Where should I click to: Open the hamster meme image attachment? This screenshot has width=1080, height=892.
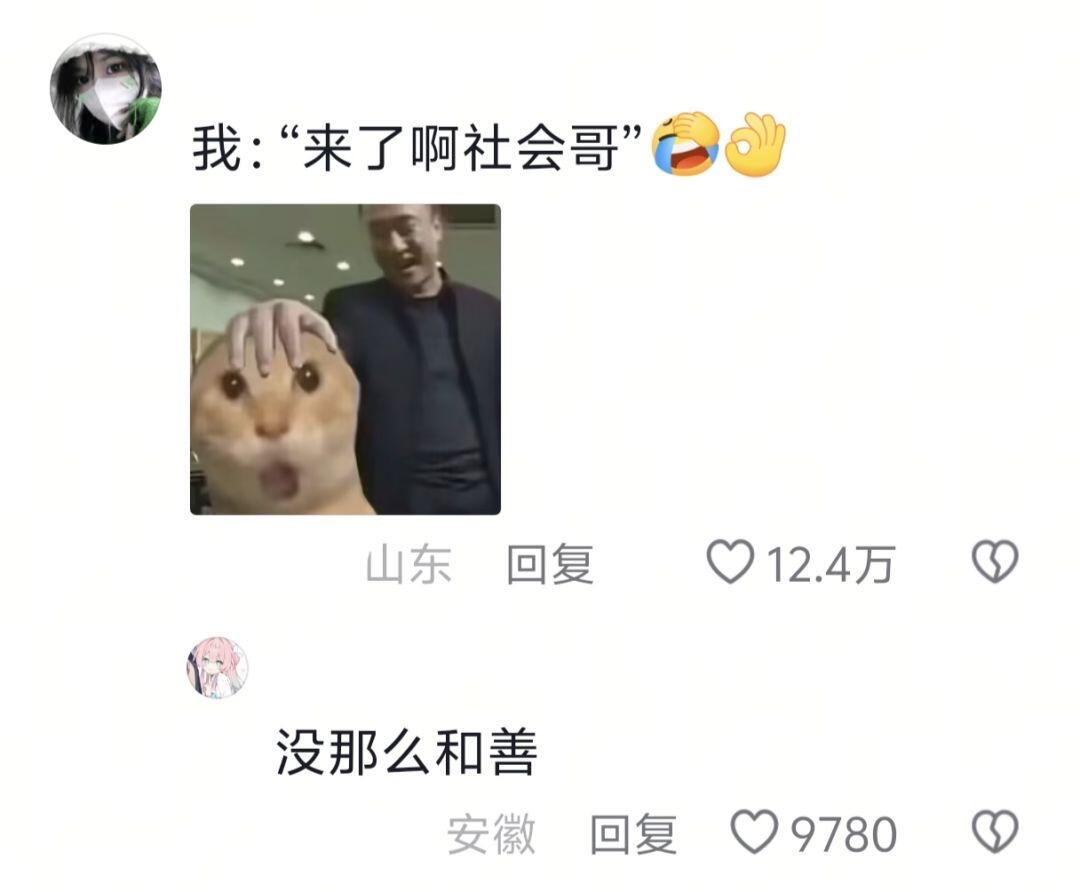(345, 359)
